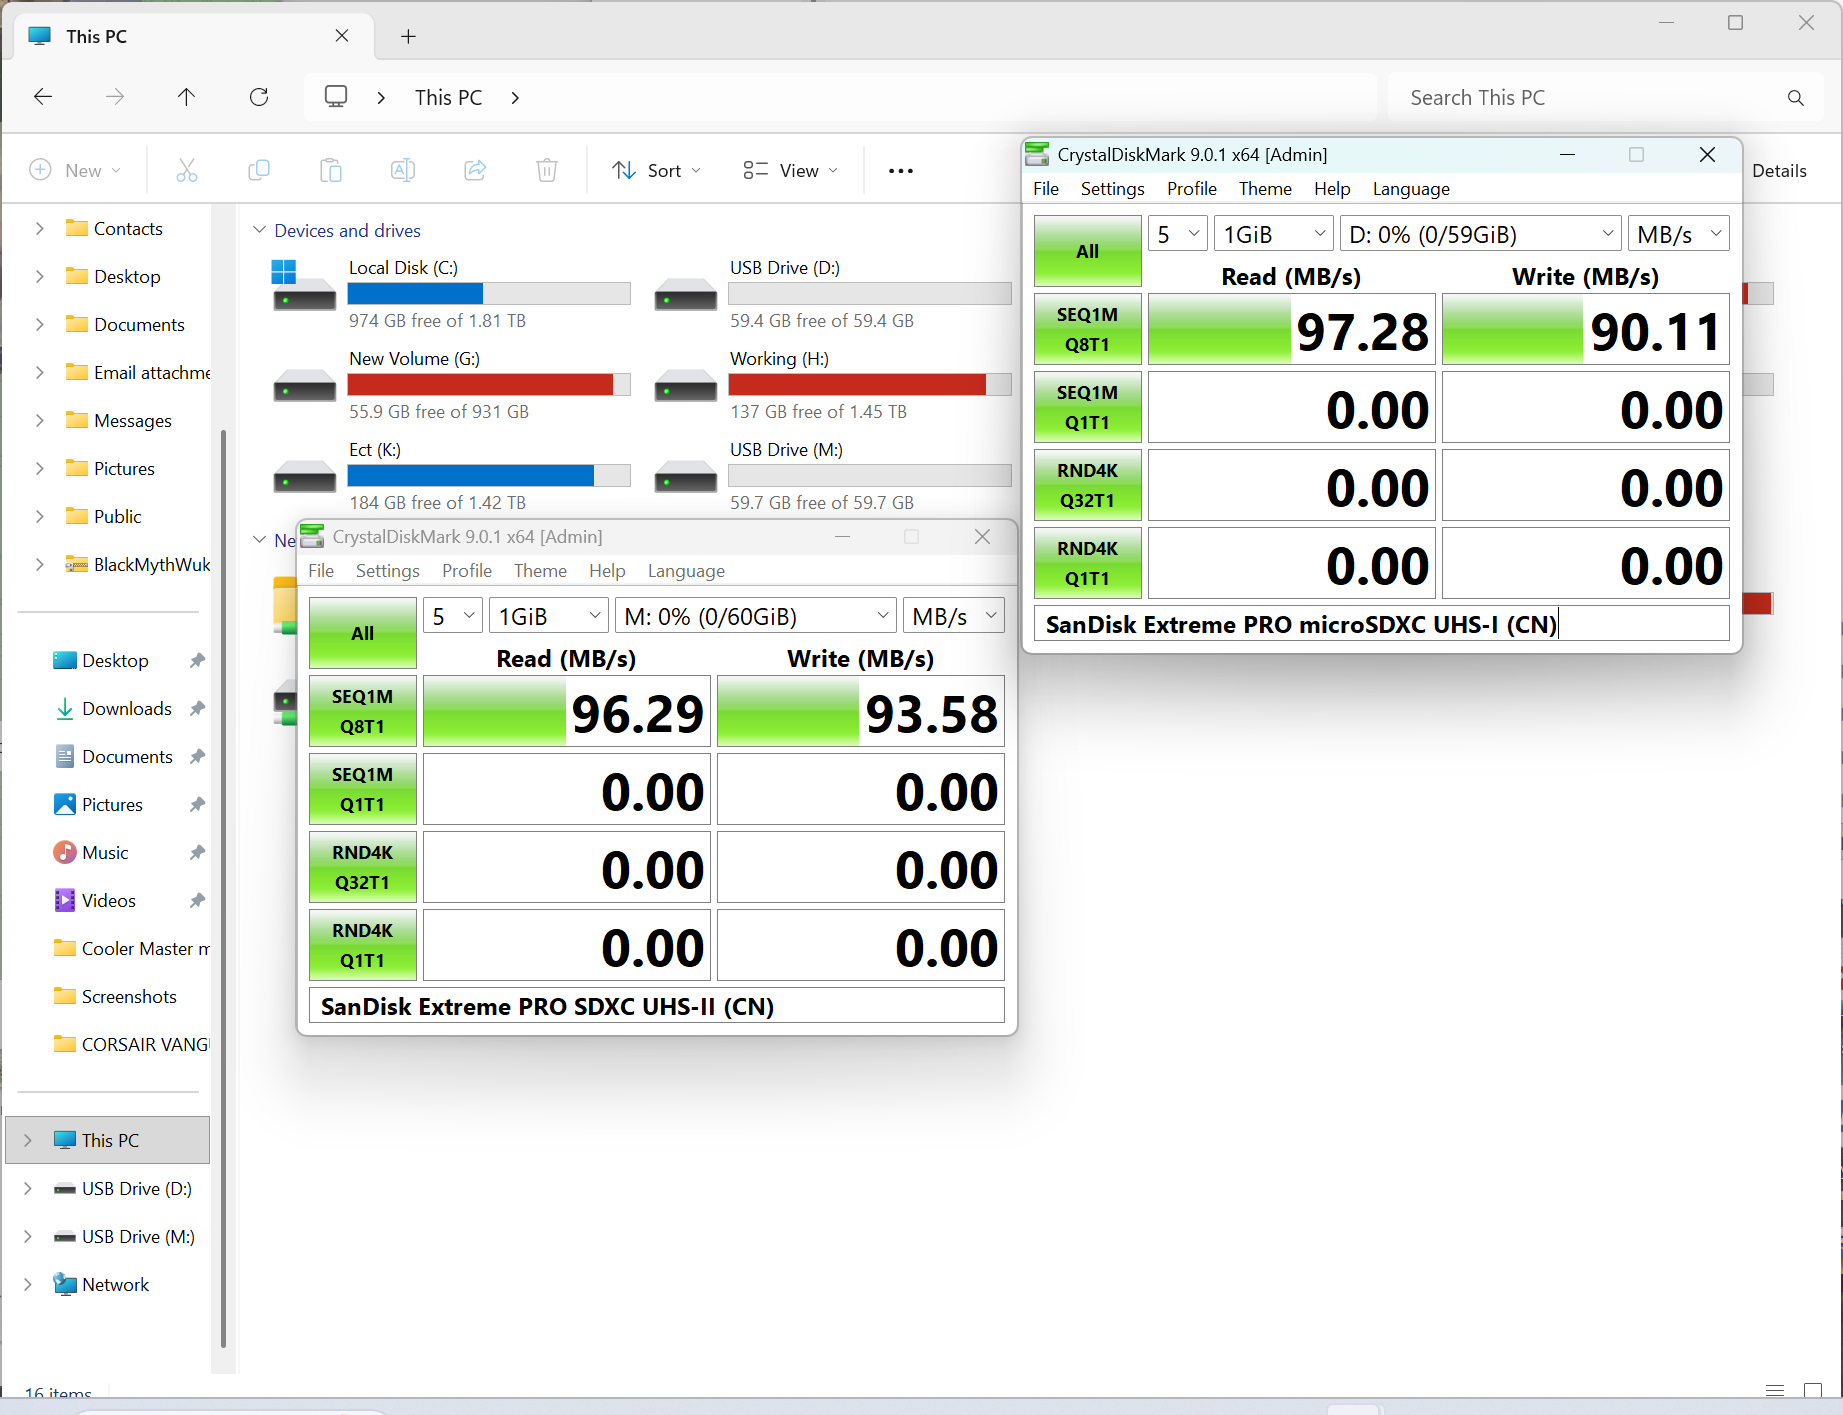Select the Copy icon in the toolbar

tap(259, 170)
